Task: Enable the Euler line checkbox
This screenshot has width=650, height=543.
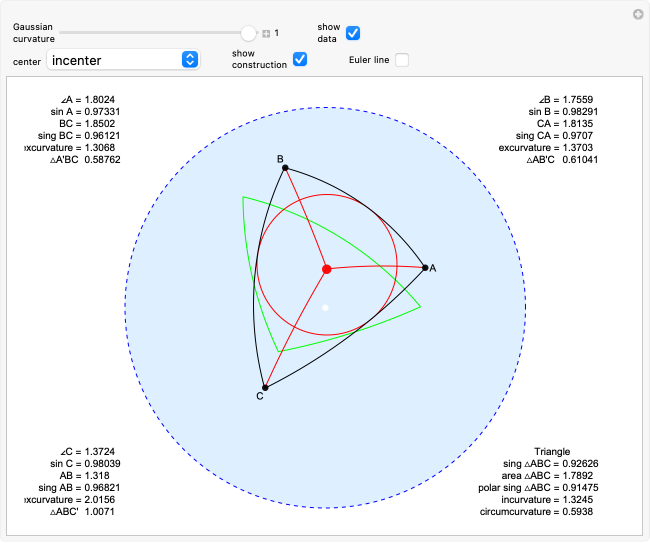Action: tap(401, 60)
